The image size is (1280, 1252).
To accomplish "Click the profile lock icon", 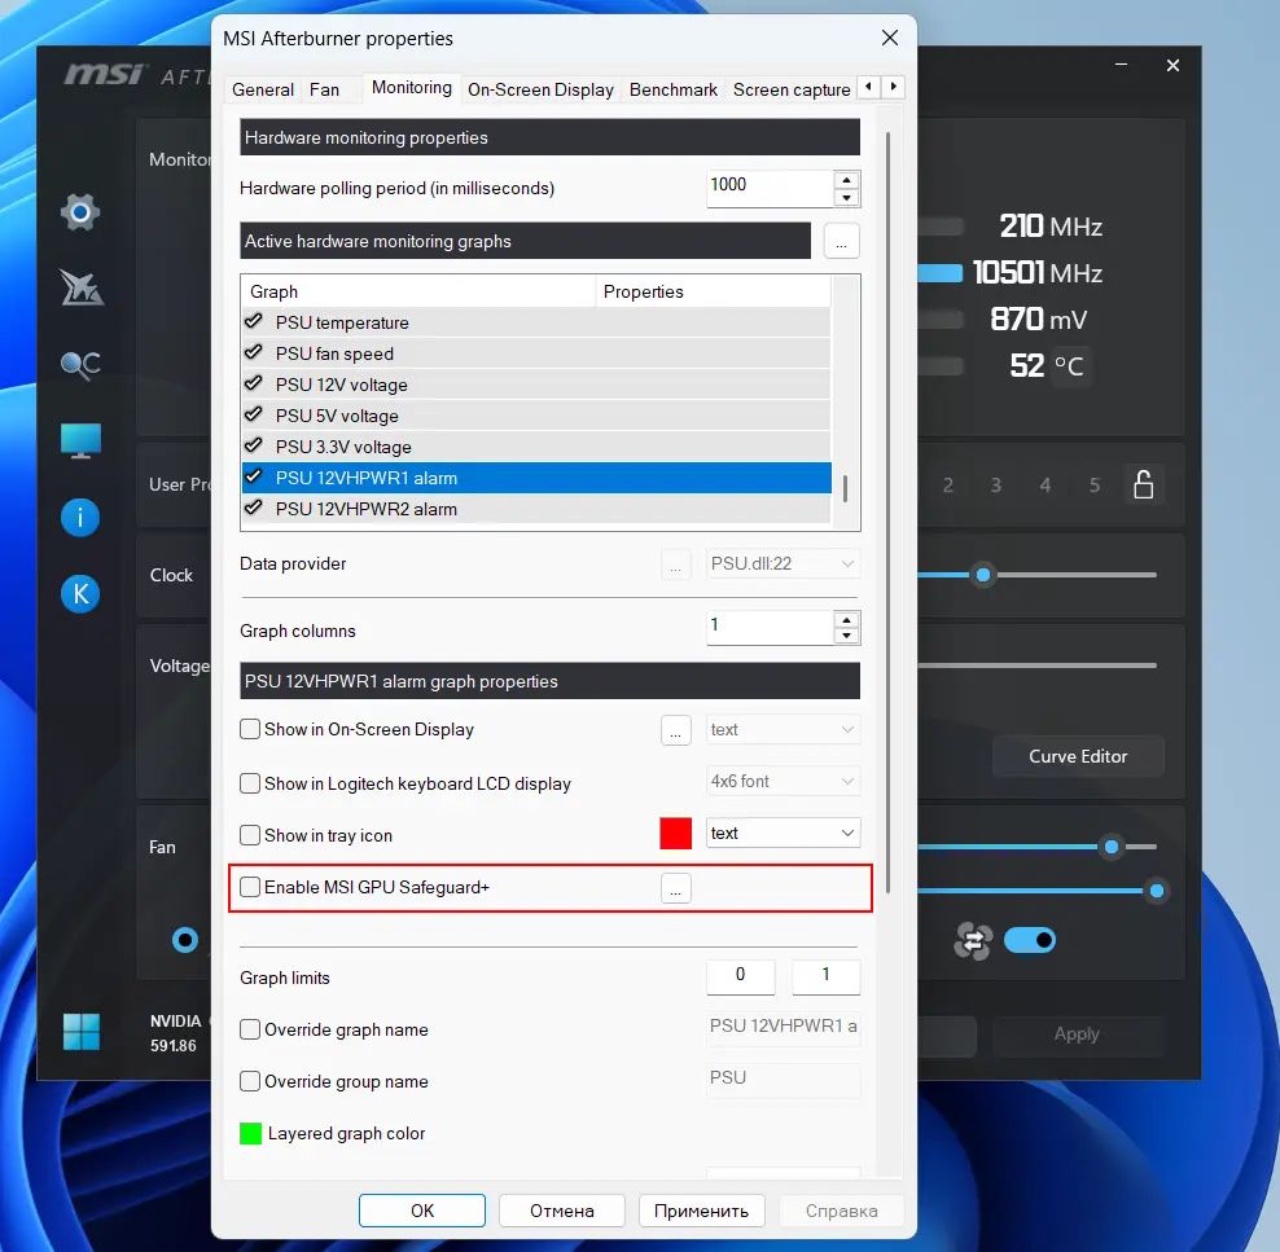I will (1143, 485).
